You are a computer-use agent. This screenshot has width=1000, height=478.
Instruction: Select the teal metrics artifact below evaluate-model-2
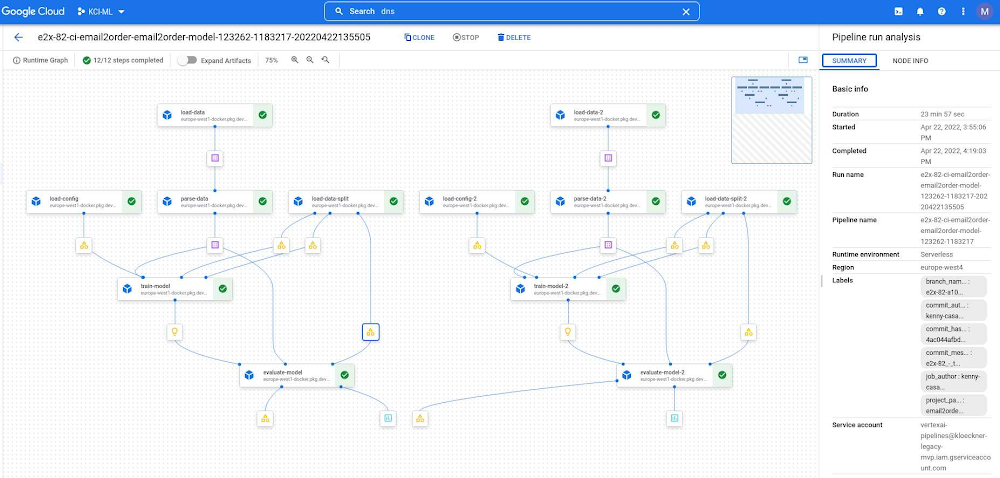pos(674,418)
